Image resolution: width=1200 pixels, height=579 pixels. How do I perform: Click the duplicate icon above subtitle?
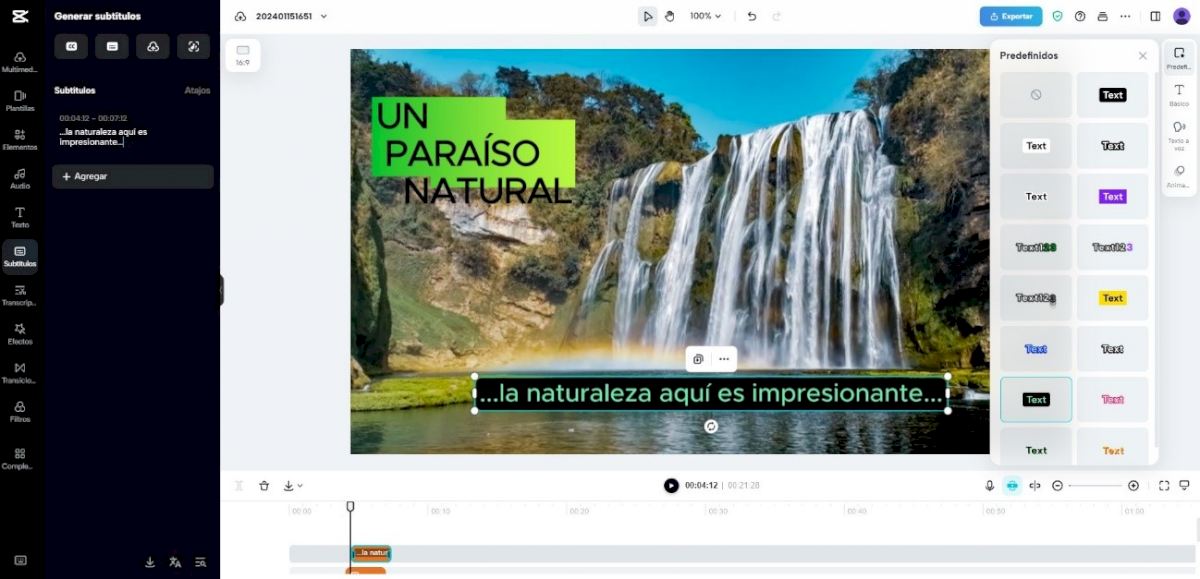pos(698,359)
